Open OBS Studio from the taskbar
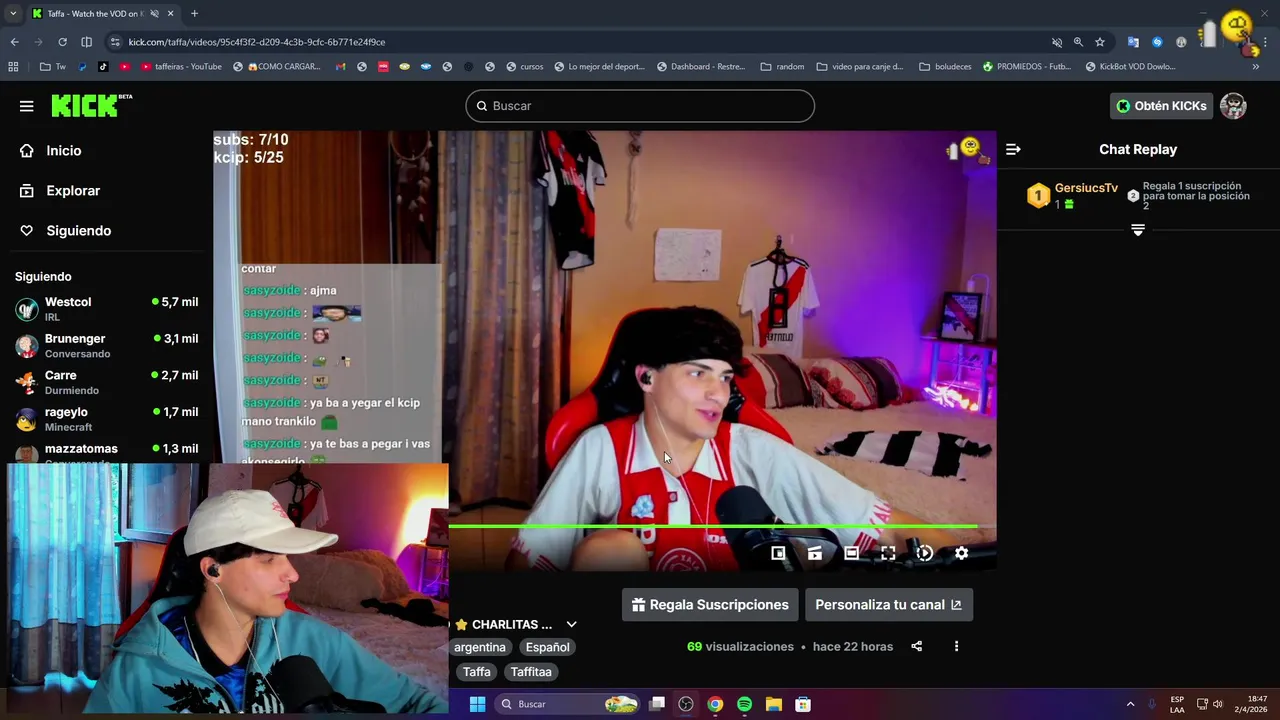The width and height of the screenshot is (1280, 720). point(686,704)
